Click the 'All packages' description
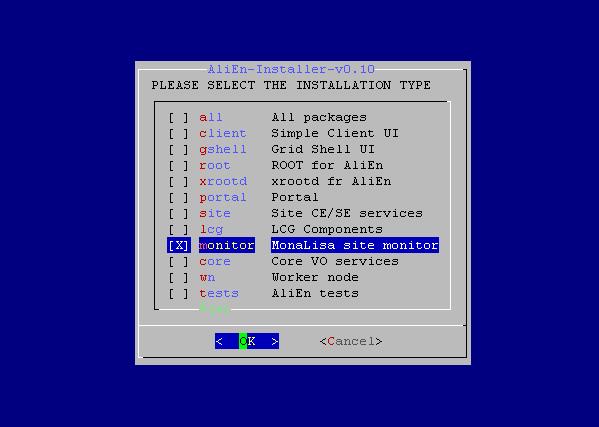The width and height of the screenshot is (599, 427). (319, 118)
